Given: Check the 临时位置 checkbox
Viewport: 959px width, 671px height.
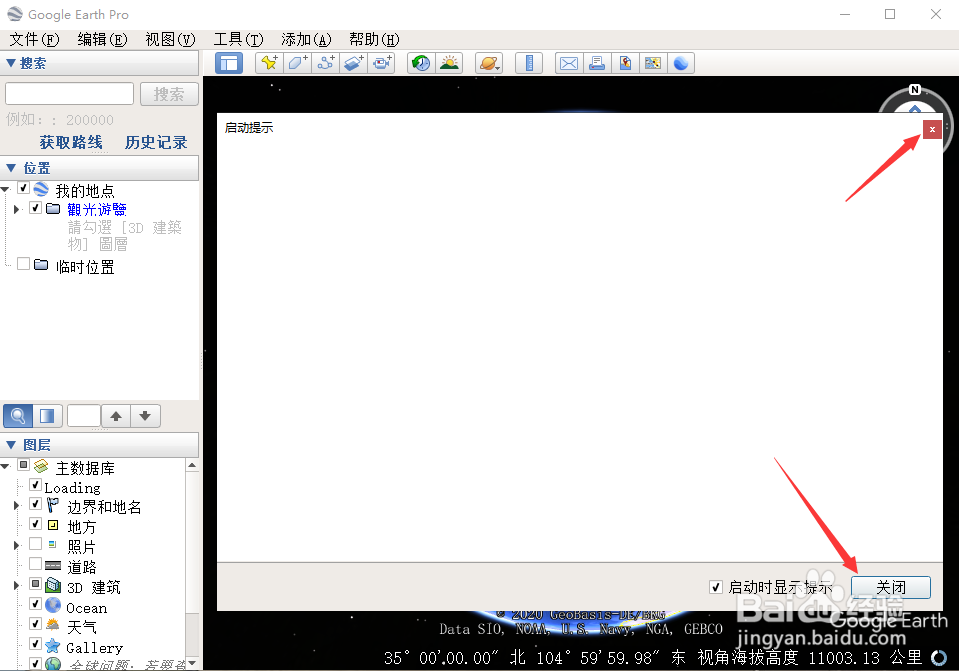Looking at the screenshot, I should tap(24, 264).
